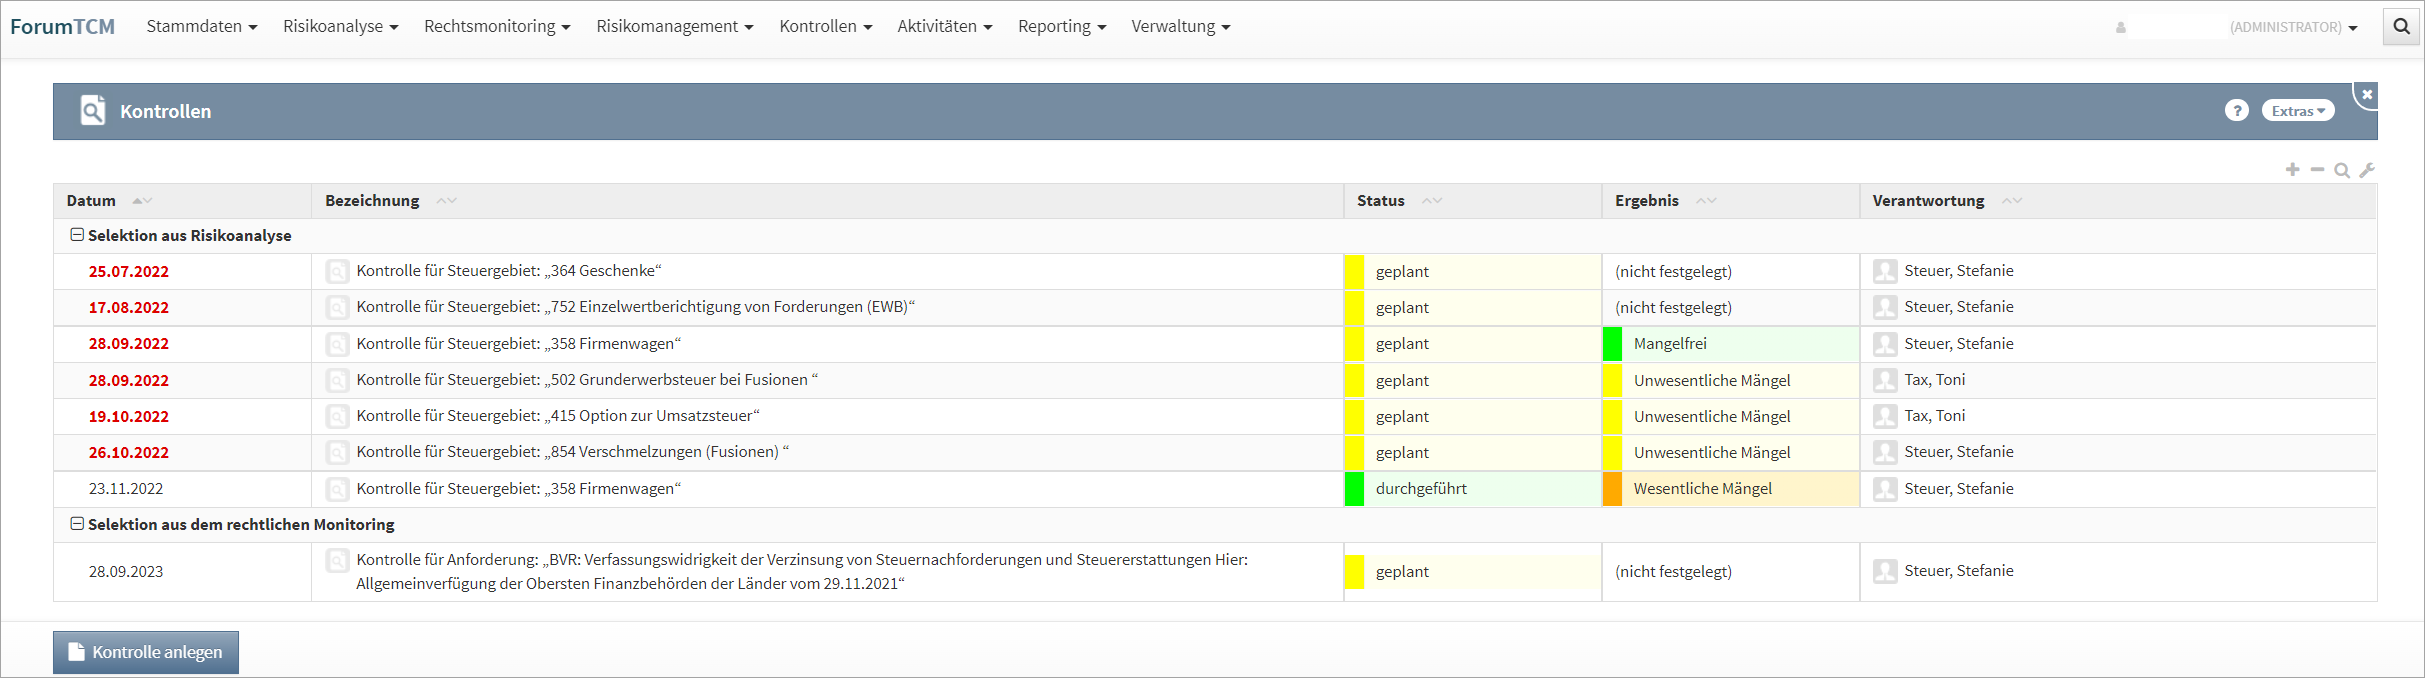Click the orange "Wesentliche Mängel" color indicator

coord(1612,489)
